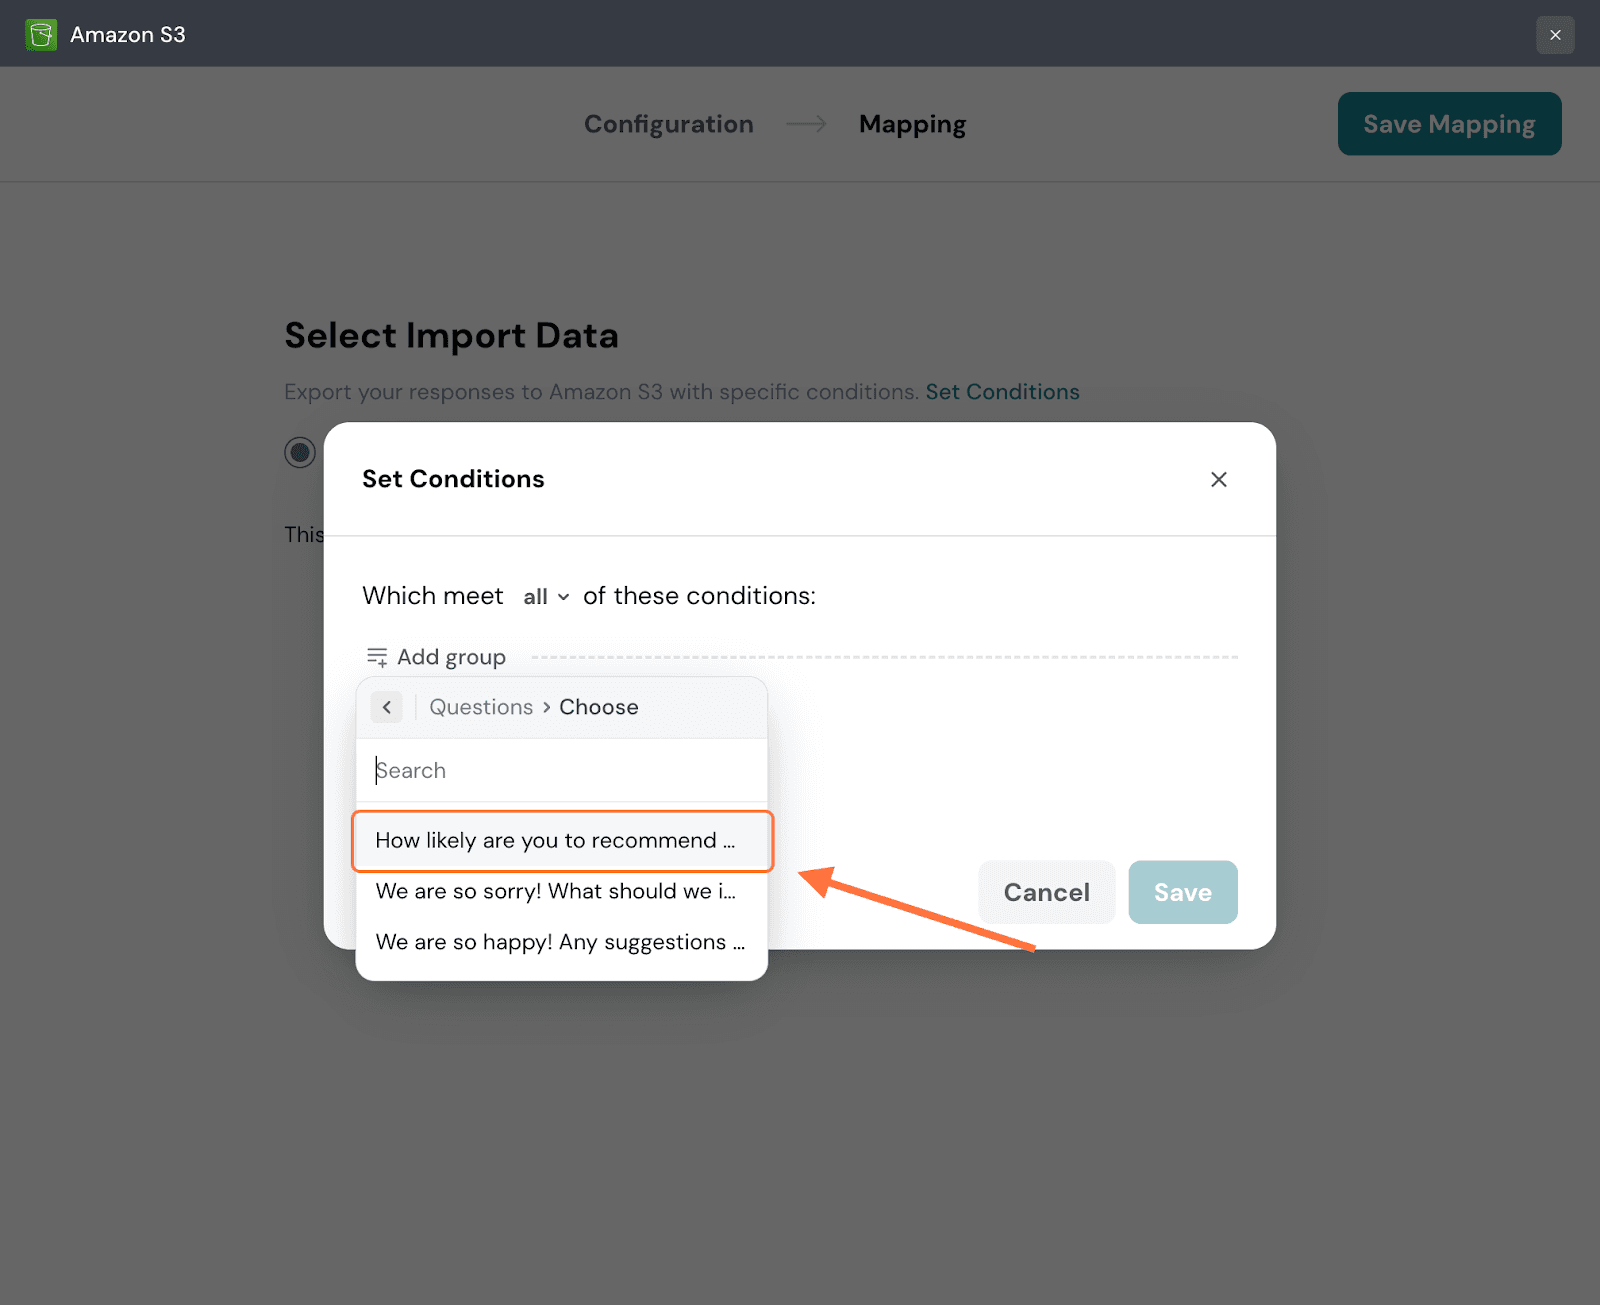Switch to the Mapping step
The height and width of the screenshot is (1305, 1600).
click(x=912, y=124)
